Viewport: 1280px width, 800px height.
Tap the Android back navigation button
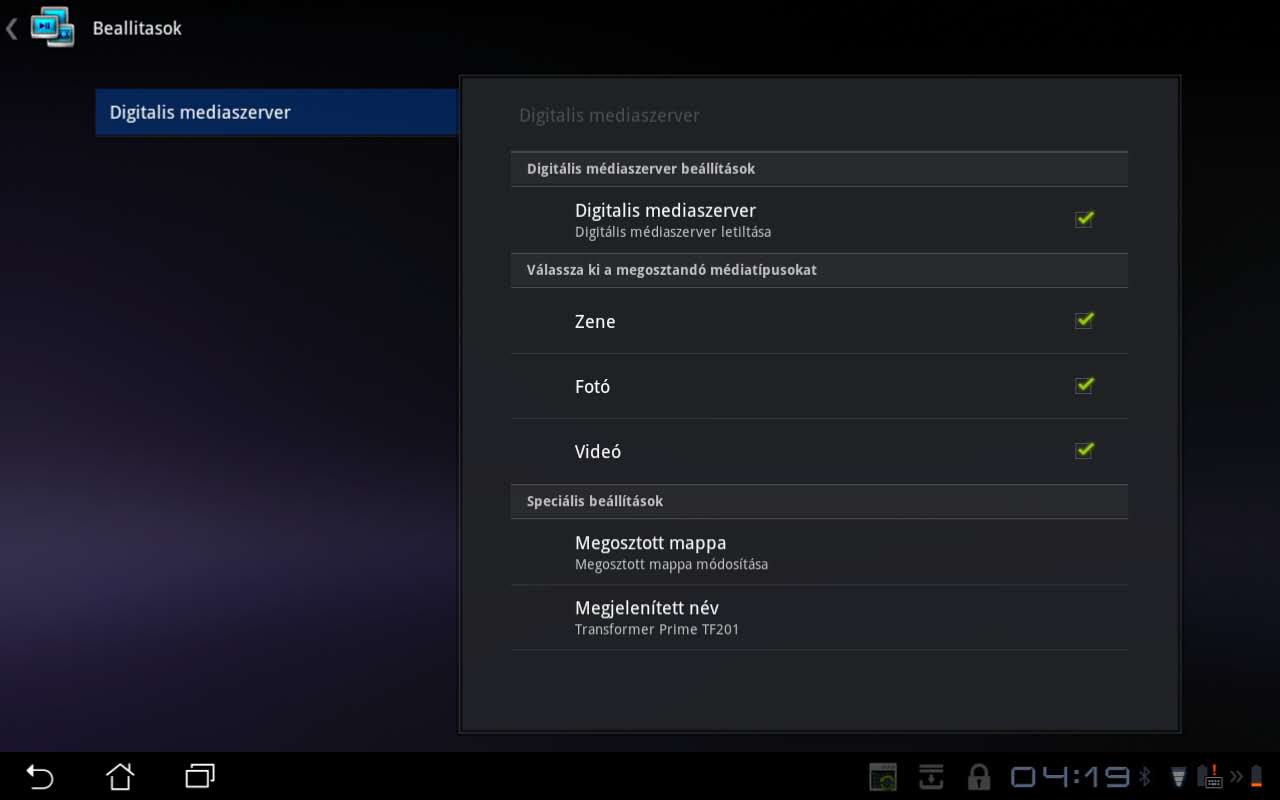coord(40,776)
